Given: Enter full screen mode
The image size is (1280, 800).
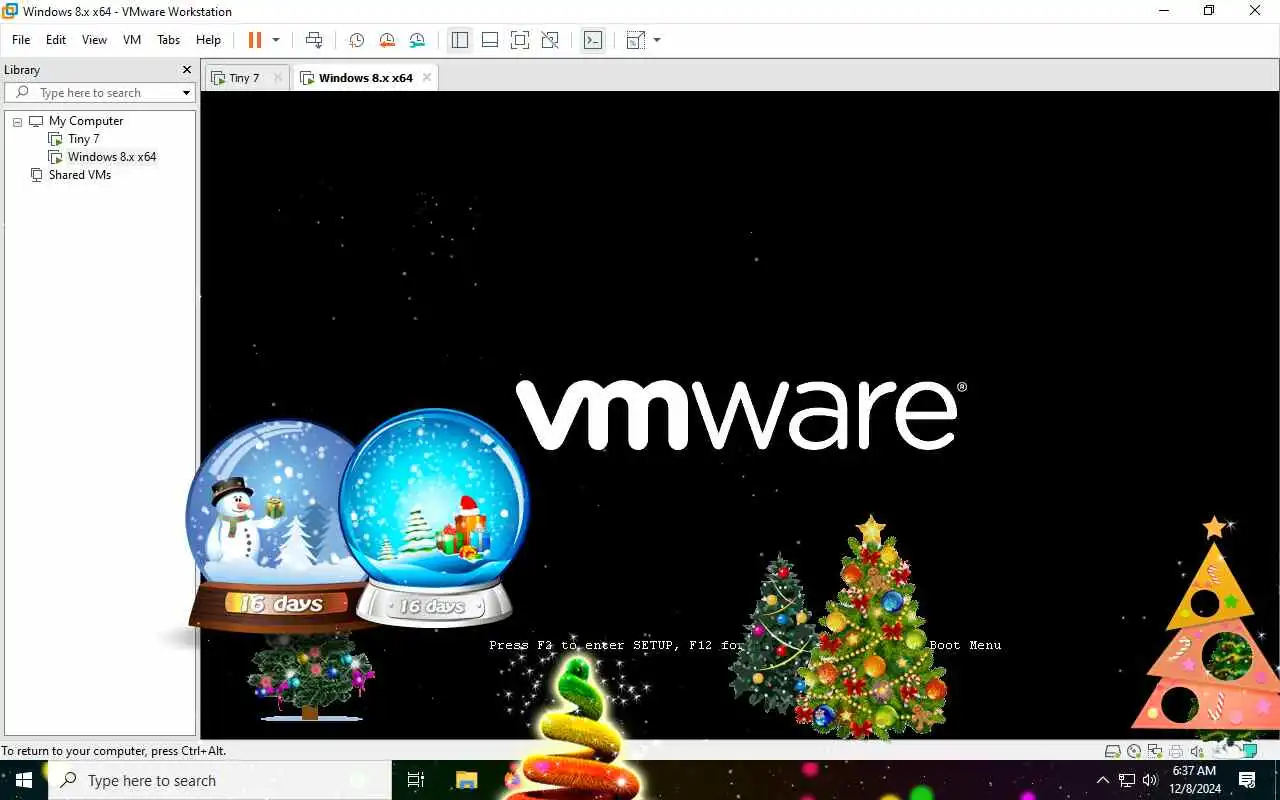Looking at the screenshot, I should [520, 40].
